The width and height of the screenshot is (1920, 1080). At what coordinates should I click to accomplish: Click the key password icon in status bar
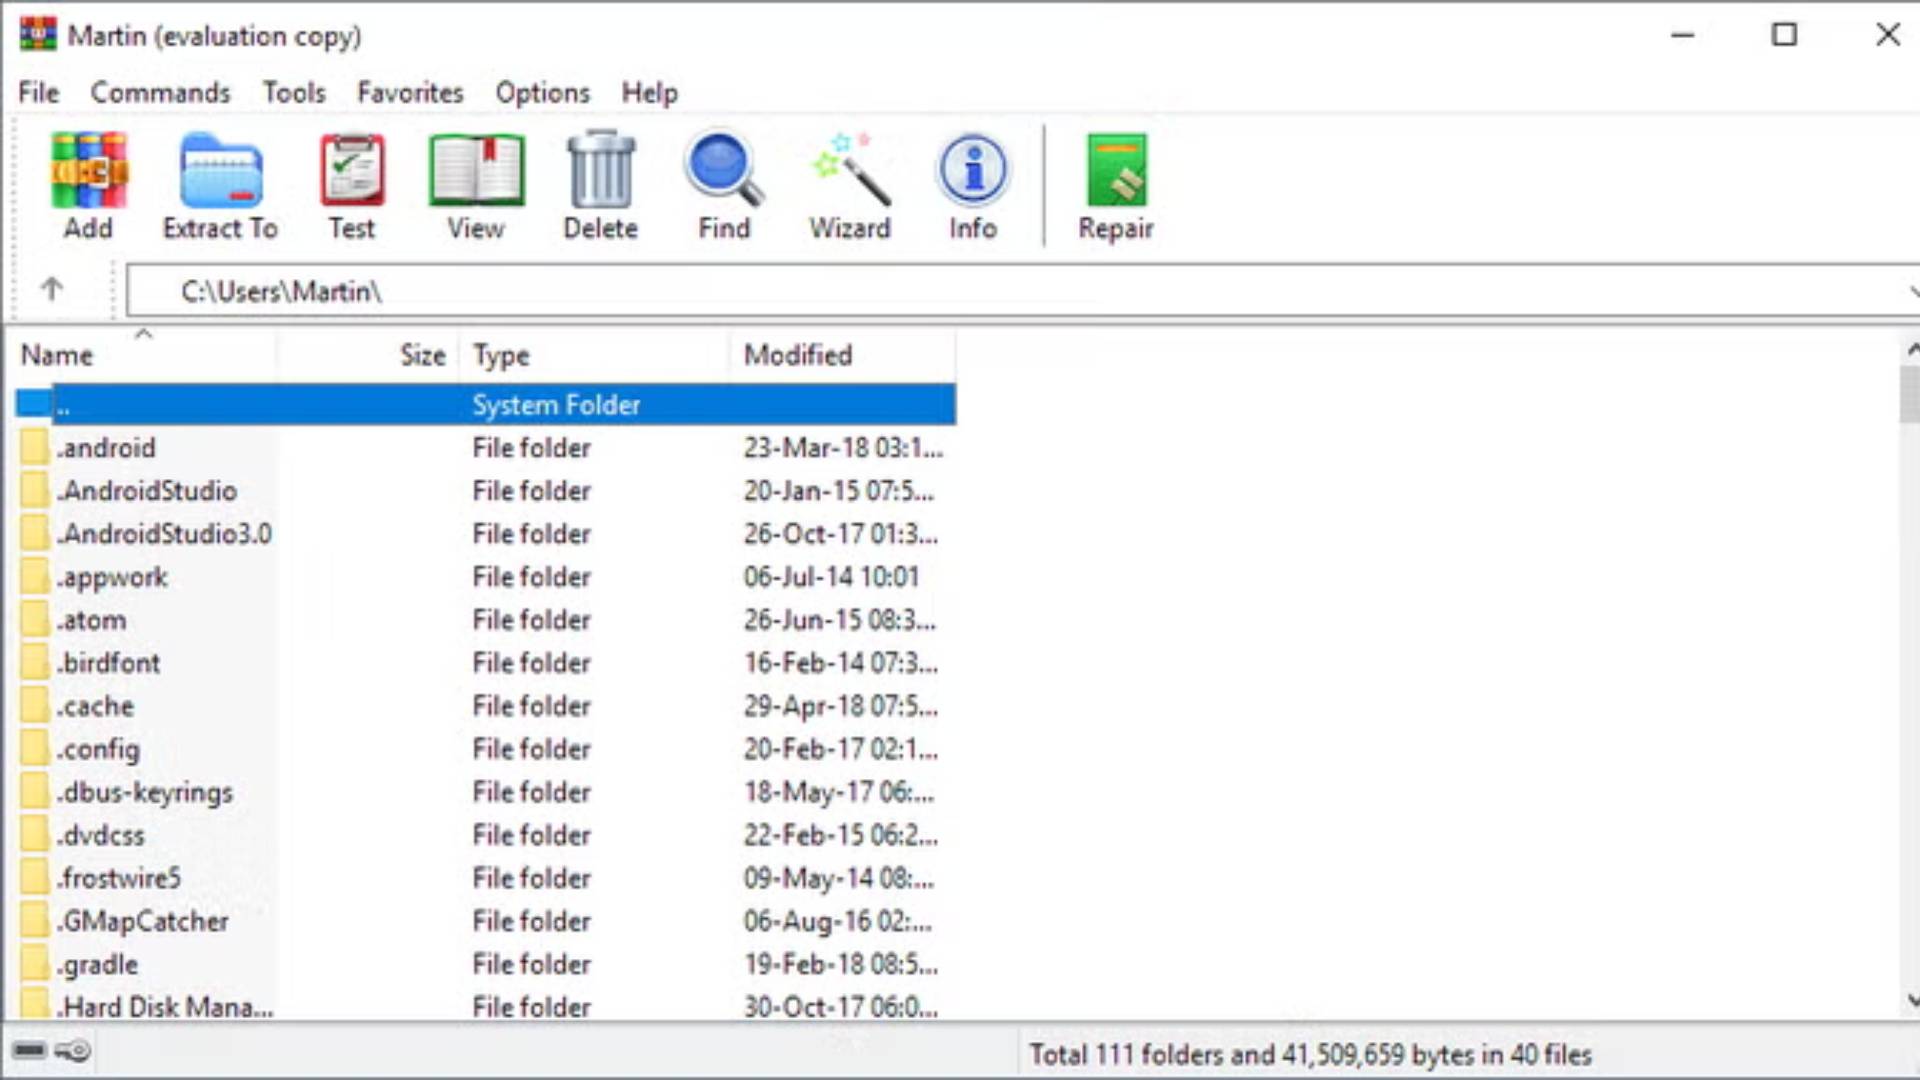click(x=74, y=1050)
